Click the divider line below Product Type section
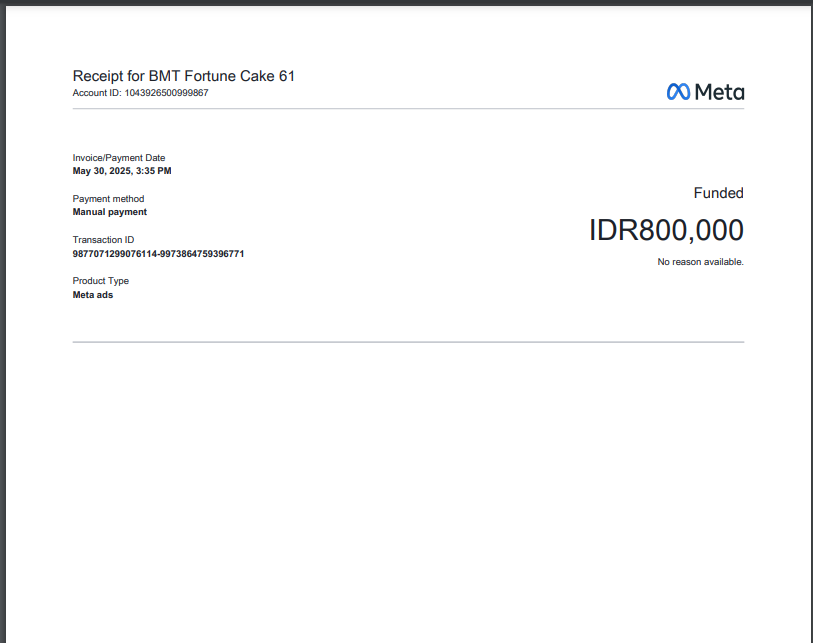 click(x=408, y=342)
